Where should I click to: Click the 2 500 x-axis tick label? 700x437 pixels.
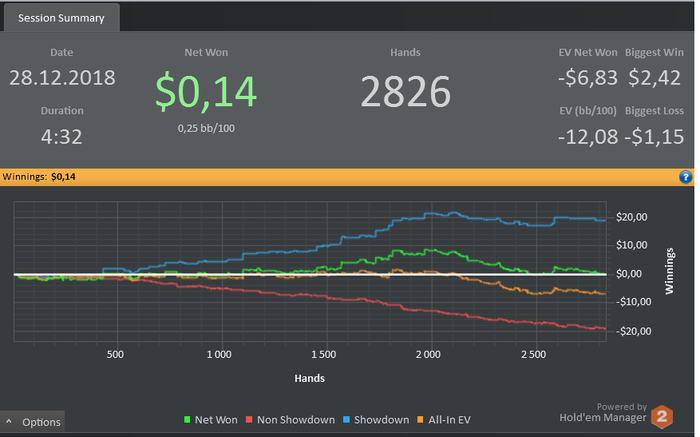click(x=533, y=355)
